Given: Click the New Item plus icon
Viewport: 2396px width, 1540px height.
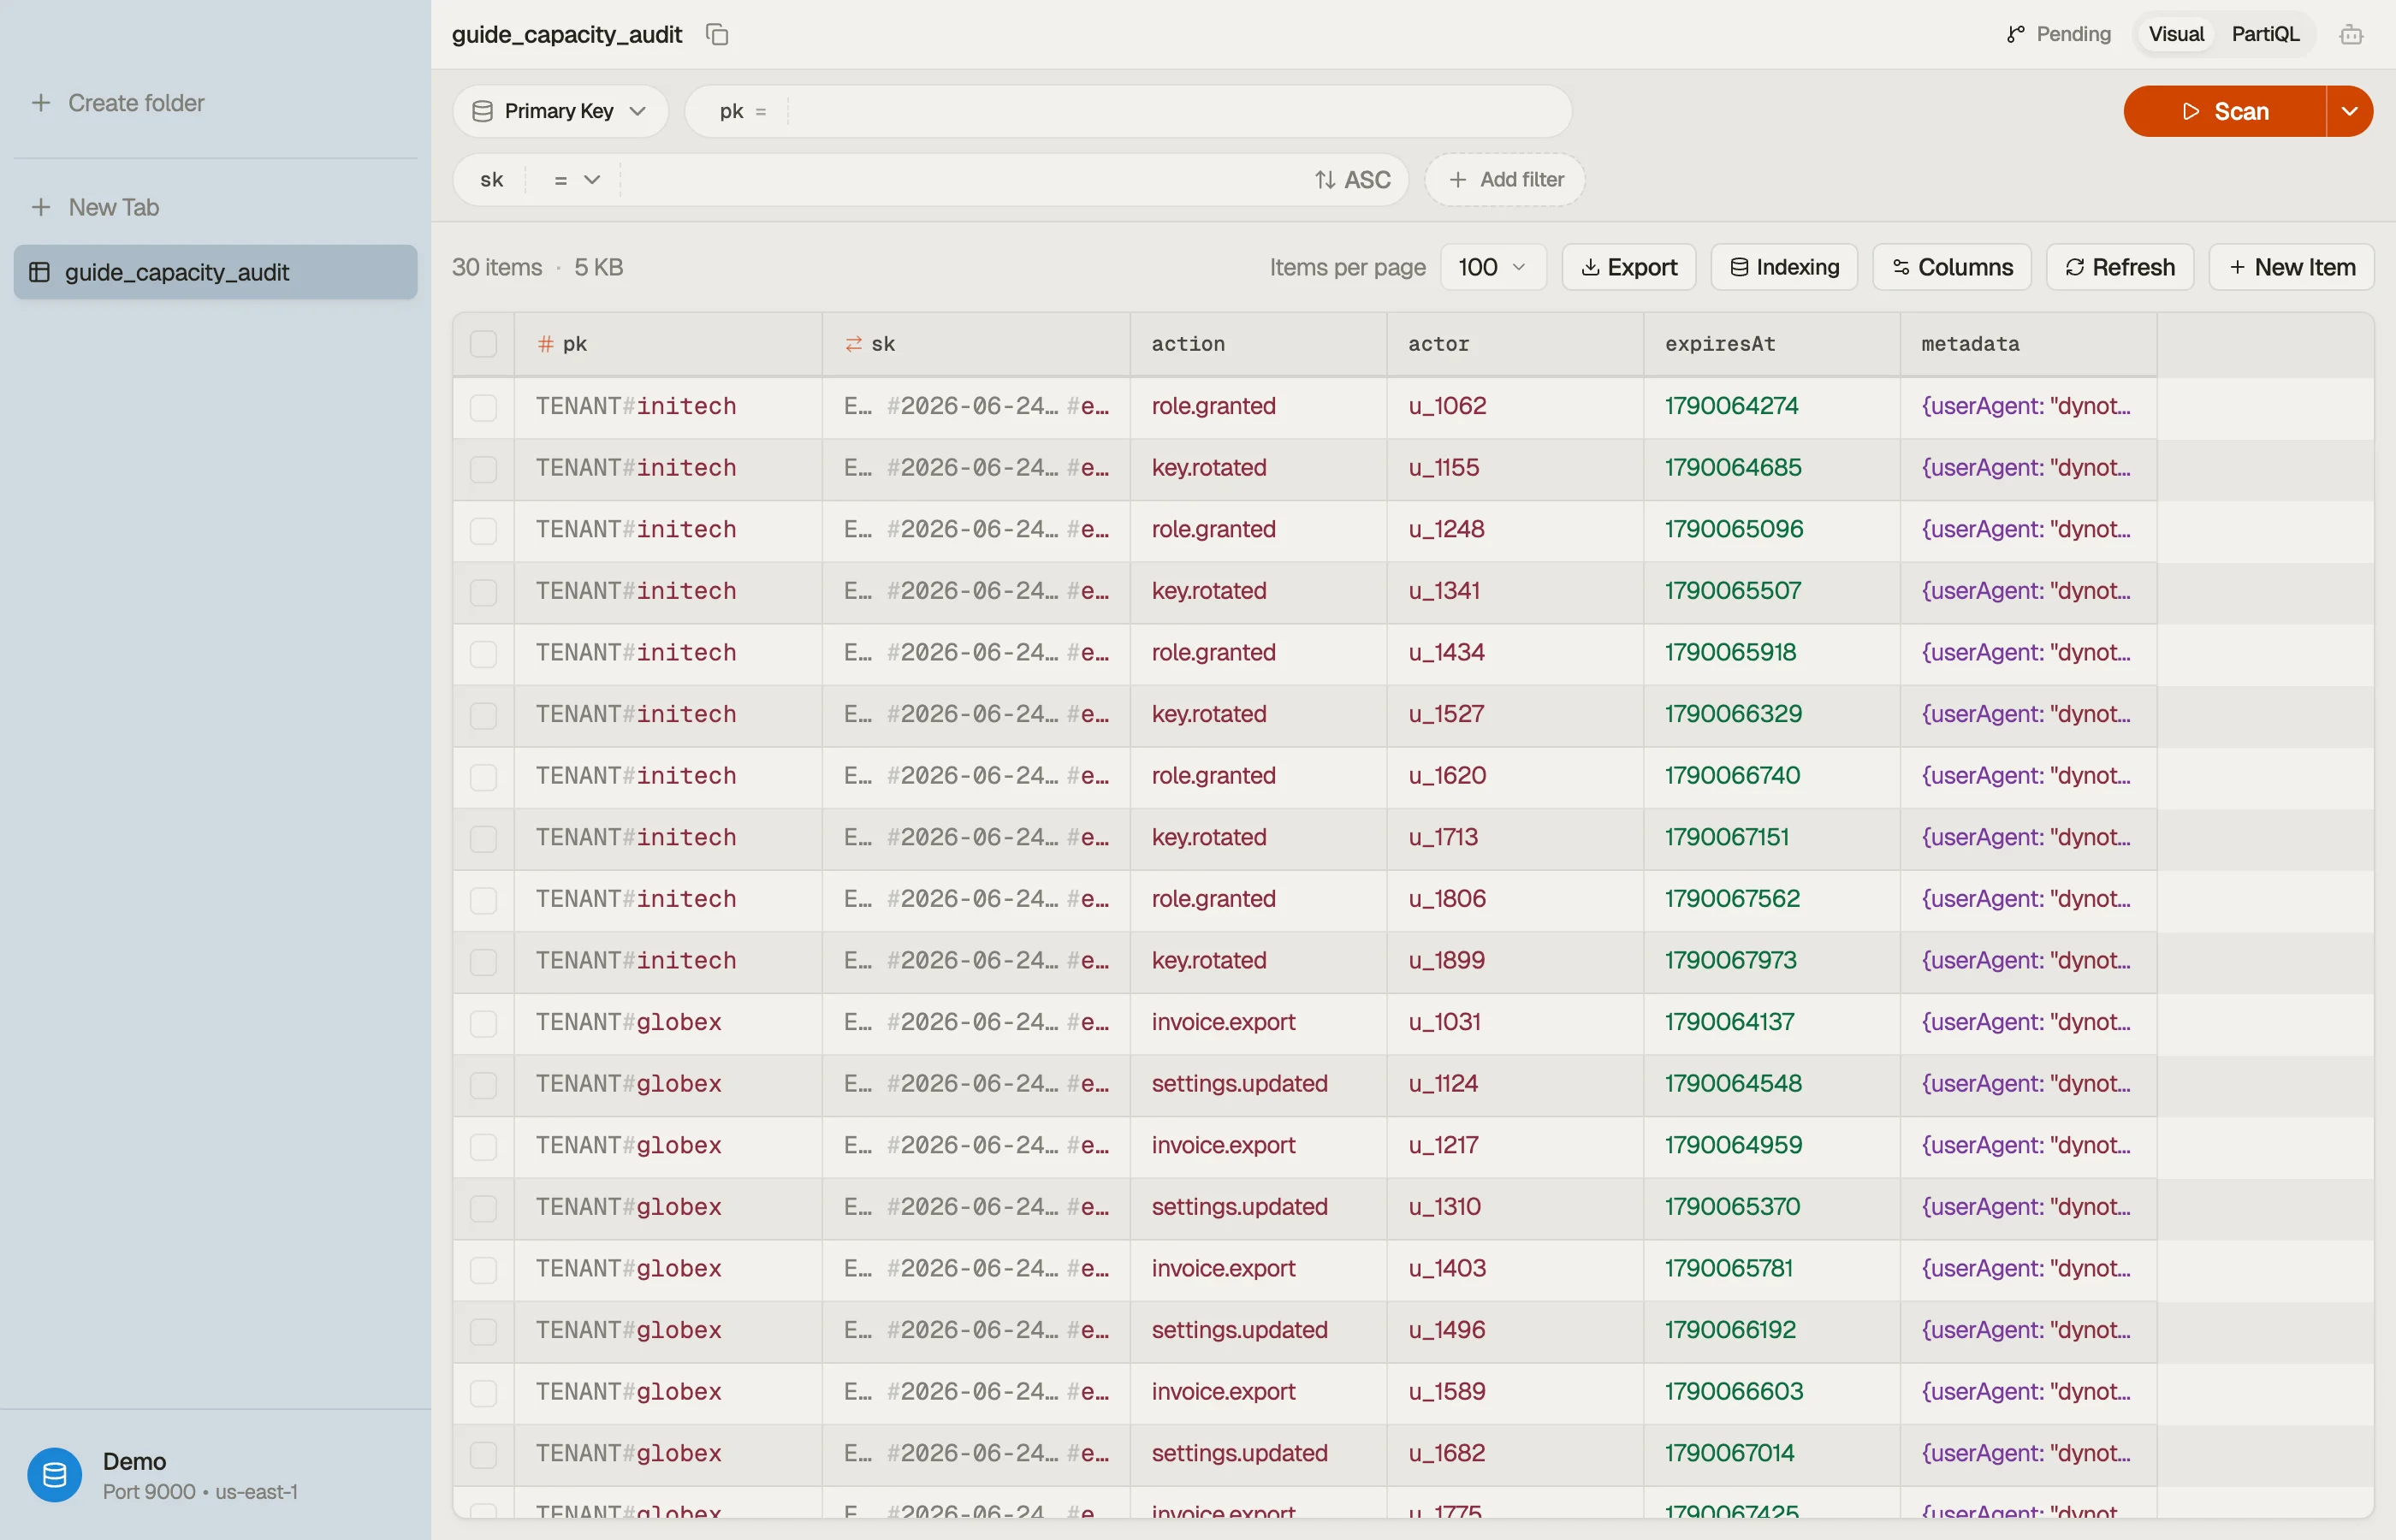Looking at the screenshot, I should point(2237,267).
